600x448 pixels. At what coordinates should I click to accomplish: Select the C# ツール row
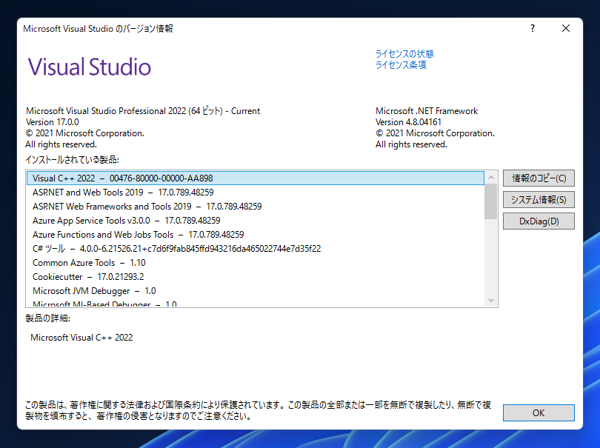click(256, 249)
